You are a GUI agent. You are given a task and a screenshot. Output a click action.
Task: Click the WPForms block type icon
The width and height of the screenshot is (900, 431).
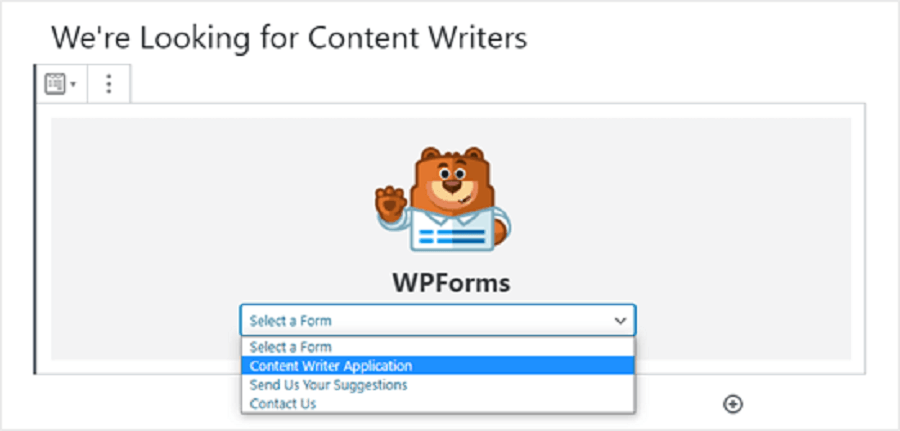point(56,84)
